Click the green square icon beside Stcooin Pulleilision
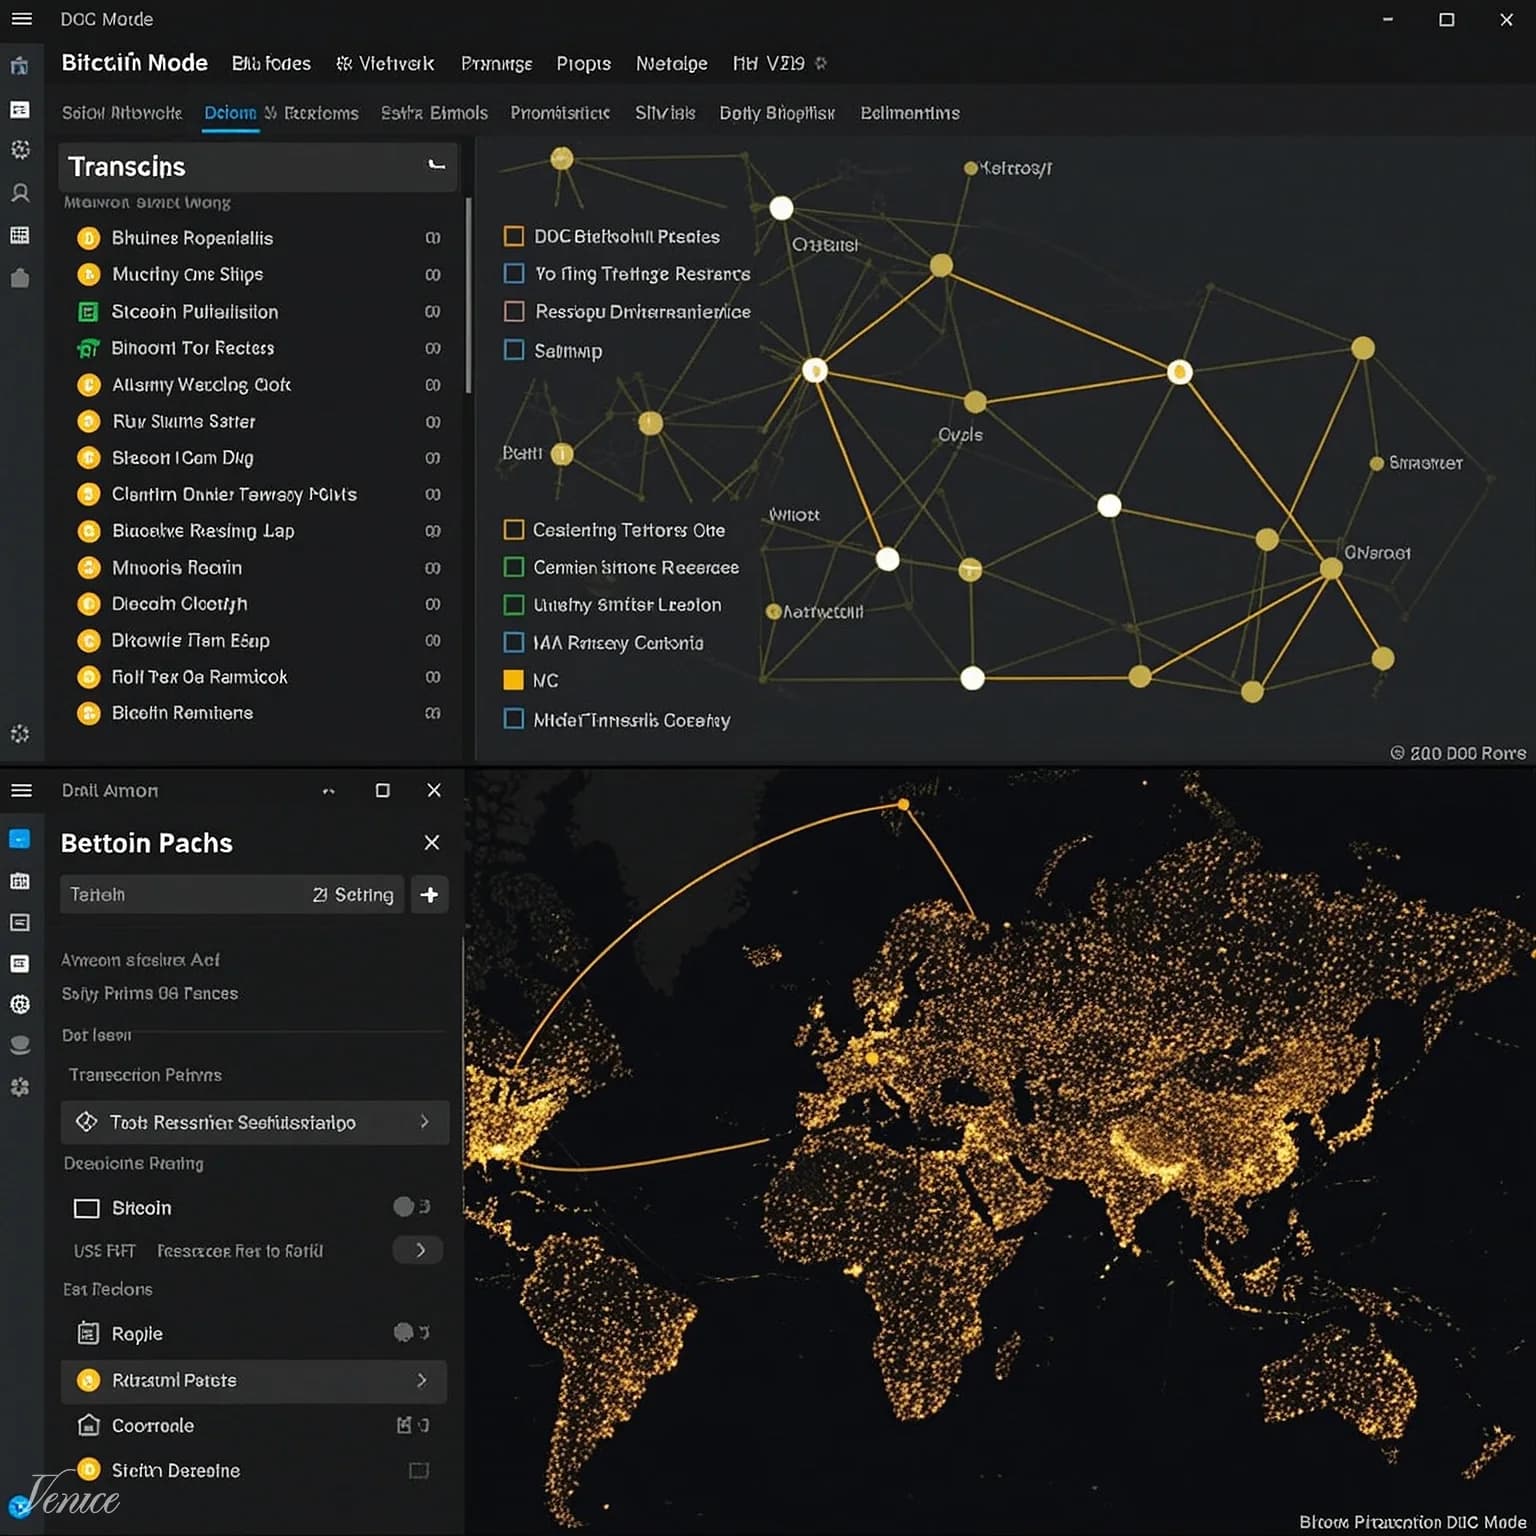The width and height of the screenshot is (1536, 1536). [89, 312]
